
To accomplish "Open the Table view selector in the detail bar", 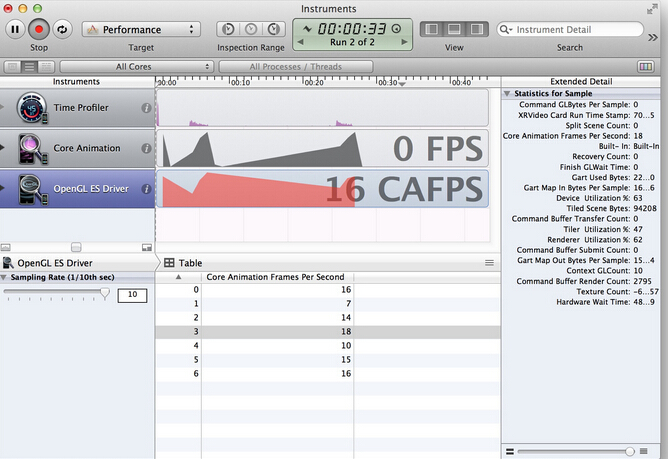I will pyautogui.click(x=184, y=262).
